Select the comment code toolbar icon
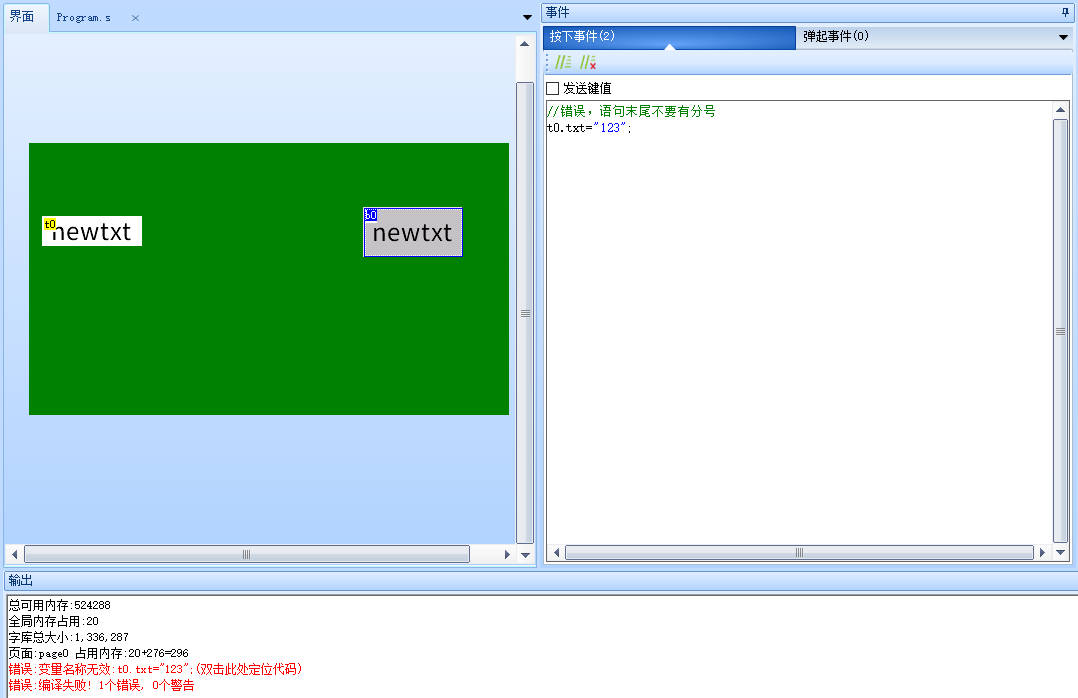The image size is (1078, 698). coord(564,61)
